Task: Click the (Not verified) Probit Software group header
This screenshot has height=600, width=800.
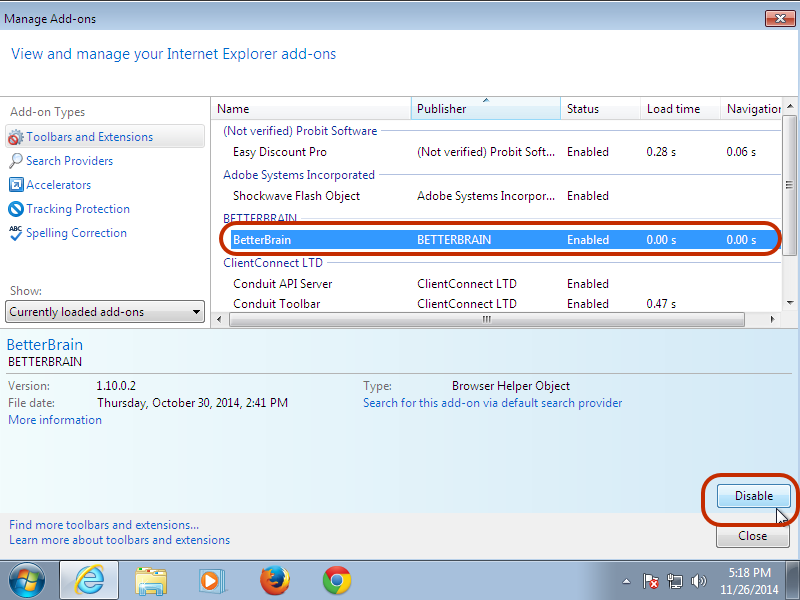Action: click(x=300, y=131)
